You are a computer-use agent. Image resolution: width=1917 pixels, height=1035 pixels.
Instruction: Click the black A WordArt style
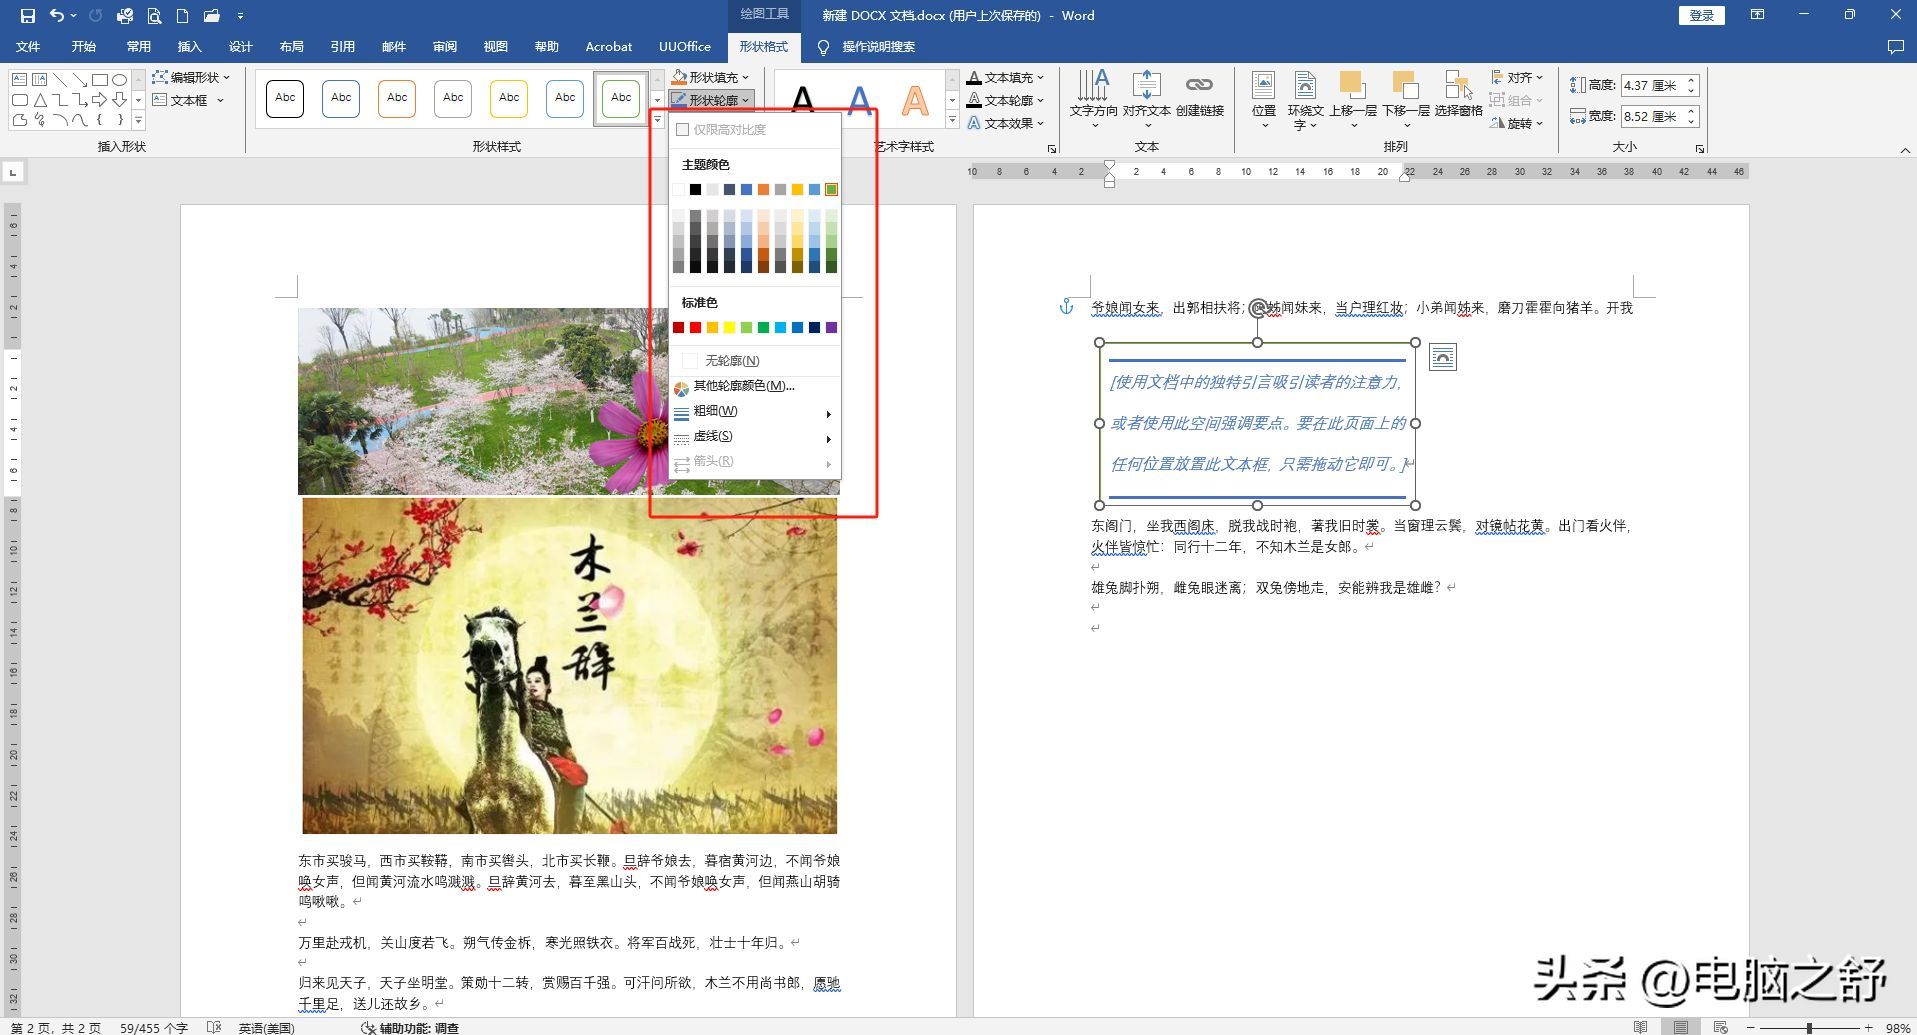point(802,100)
